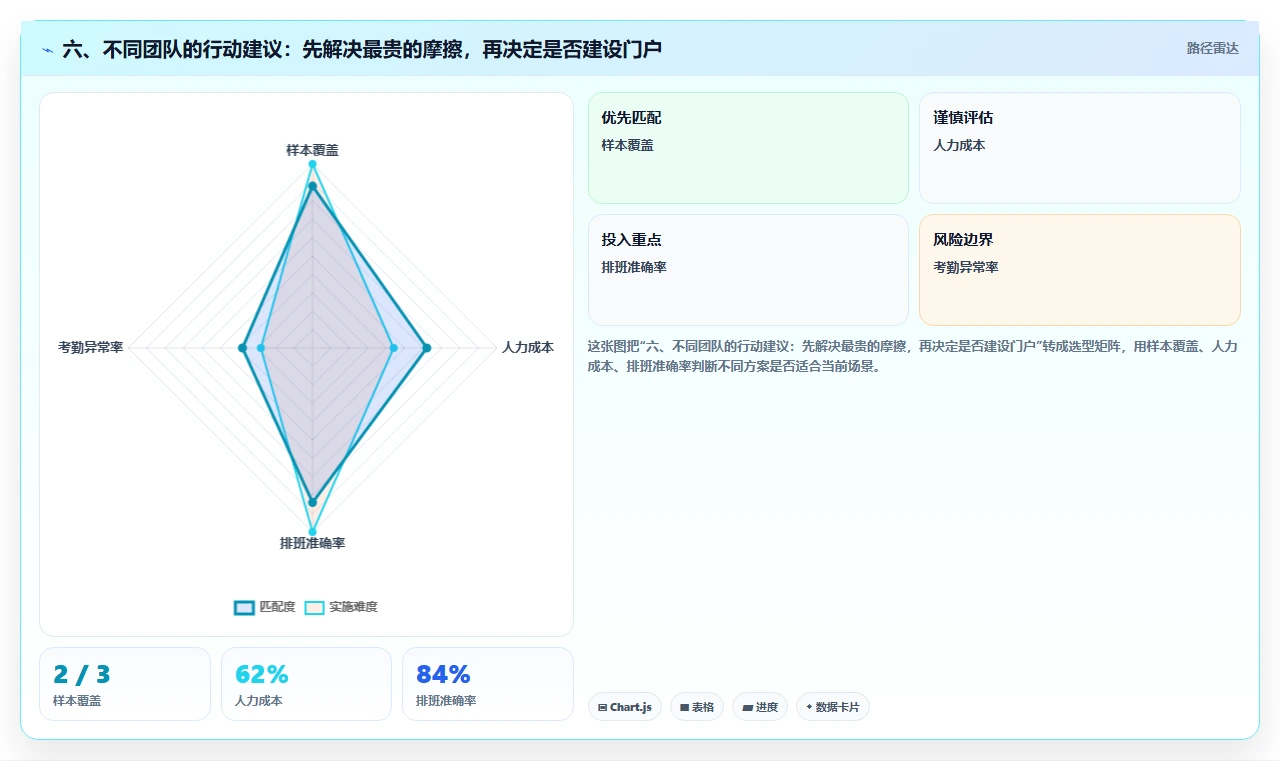Click the section title heading text
The height and width of the screenshot is (761, 1280).
click(362, 49)
